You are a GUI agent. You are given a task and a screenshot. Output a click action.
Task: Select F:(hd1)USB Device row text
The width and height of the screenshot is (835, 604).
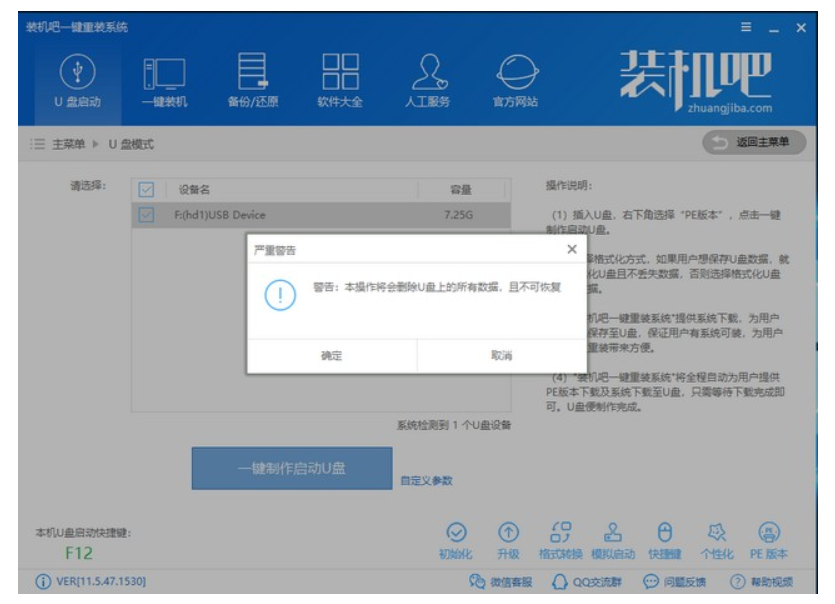tap(219, 215)
